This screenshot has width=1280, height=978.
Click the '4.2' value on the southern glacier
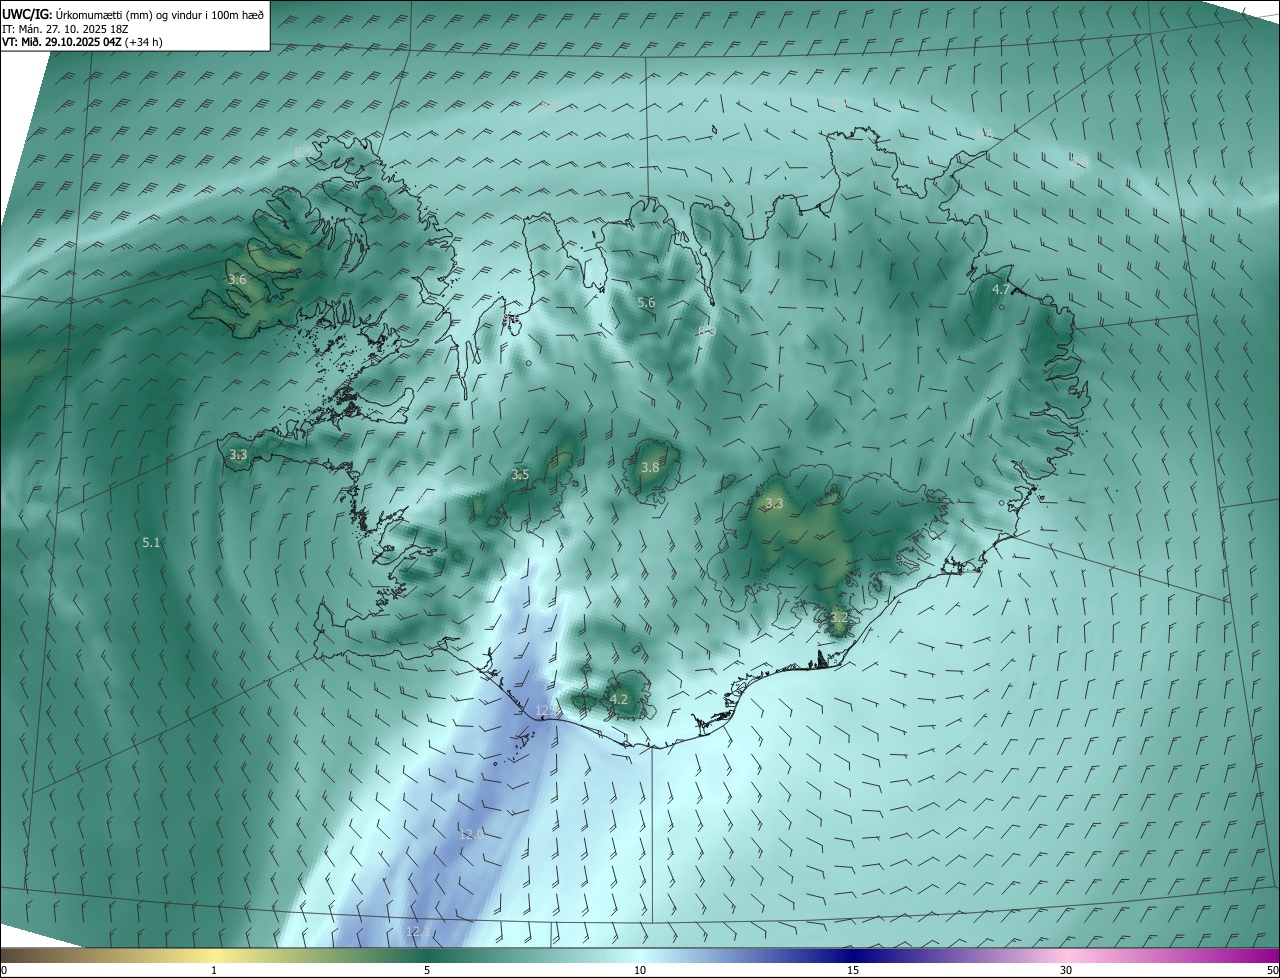619,700
